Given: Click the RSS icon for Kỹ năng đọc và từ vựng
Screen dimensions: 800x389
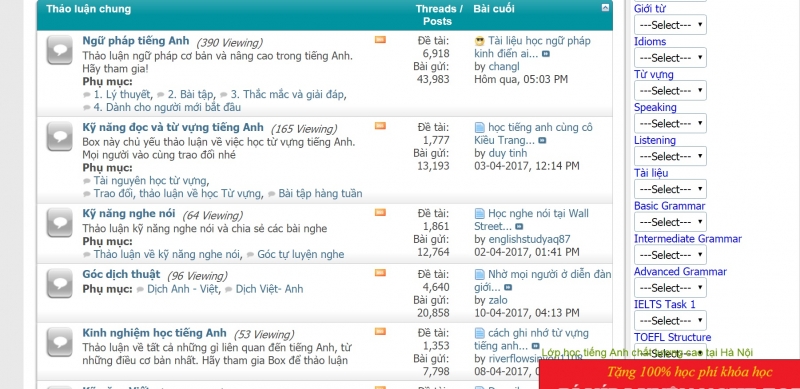Looking at the screenshot, I should [380, 126].
